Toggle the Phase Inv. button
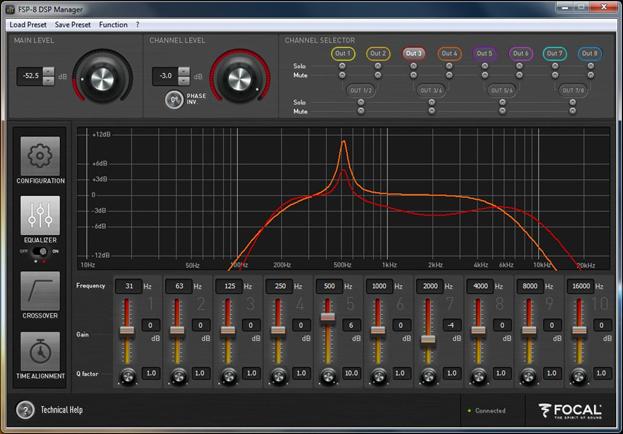Viewport: 623px width, 434px height. click(174, 99)
